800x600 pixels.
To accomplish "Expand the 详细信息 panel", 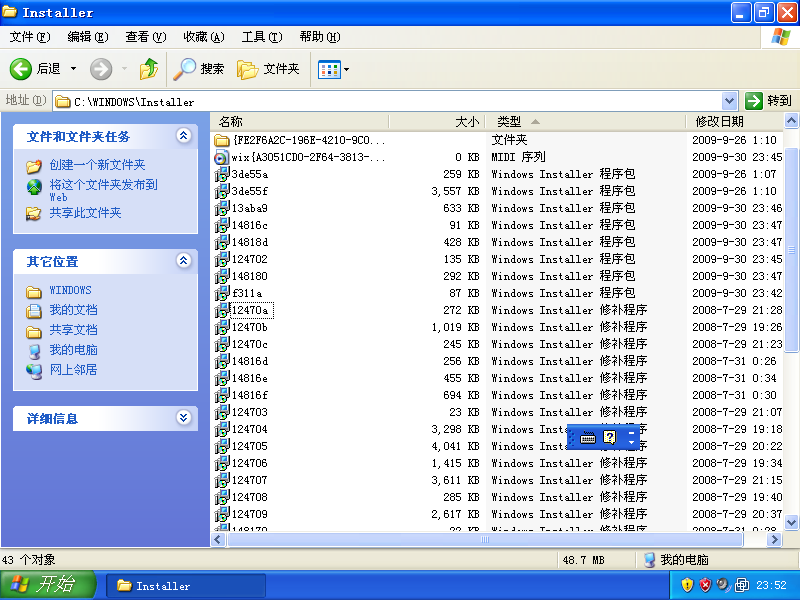I will (184, 418).
